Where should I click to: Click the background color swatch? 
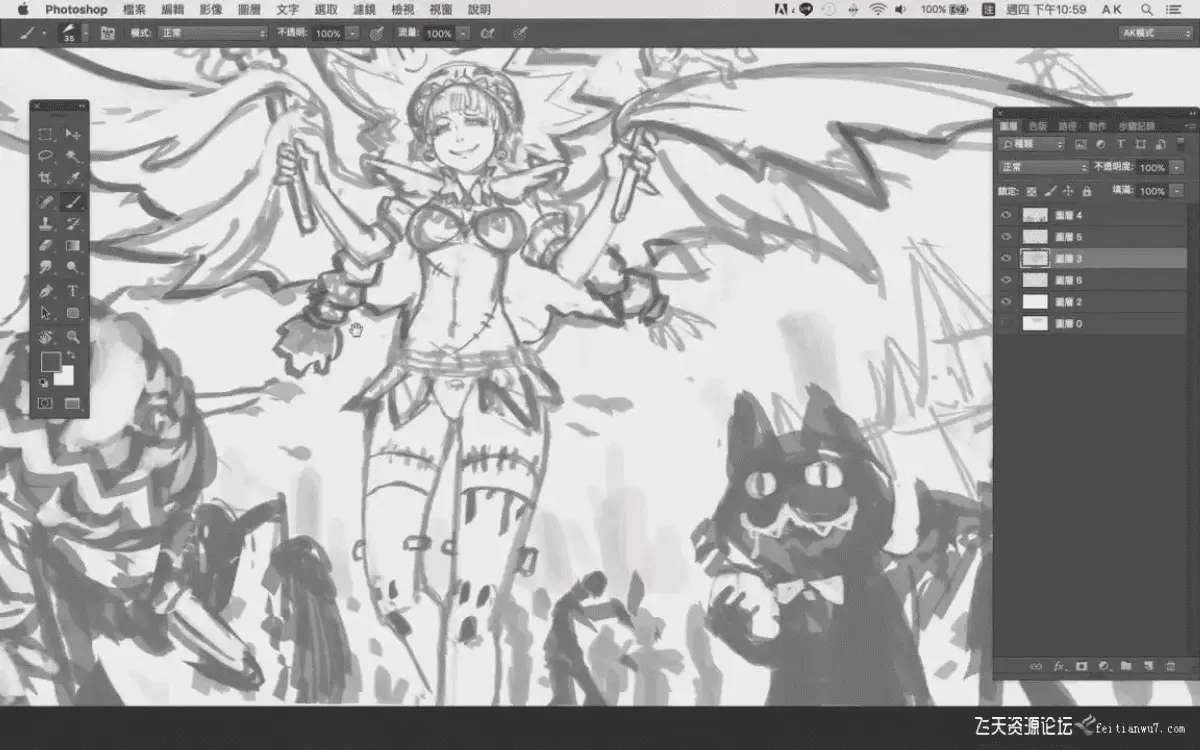[x=64, y=375]
